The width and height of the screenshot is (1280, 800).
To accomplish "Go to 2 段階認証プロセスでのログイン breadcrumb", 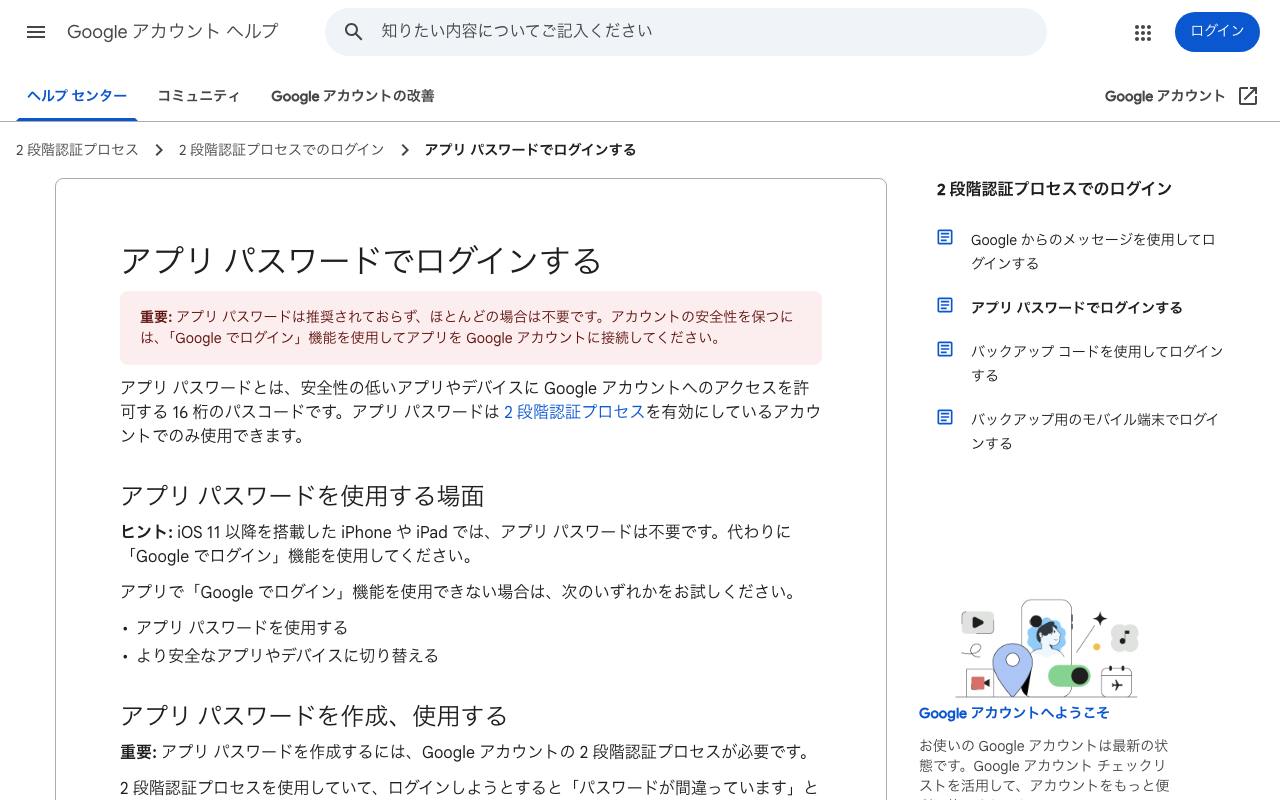I will [x=281, y=150].
